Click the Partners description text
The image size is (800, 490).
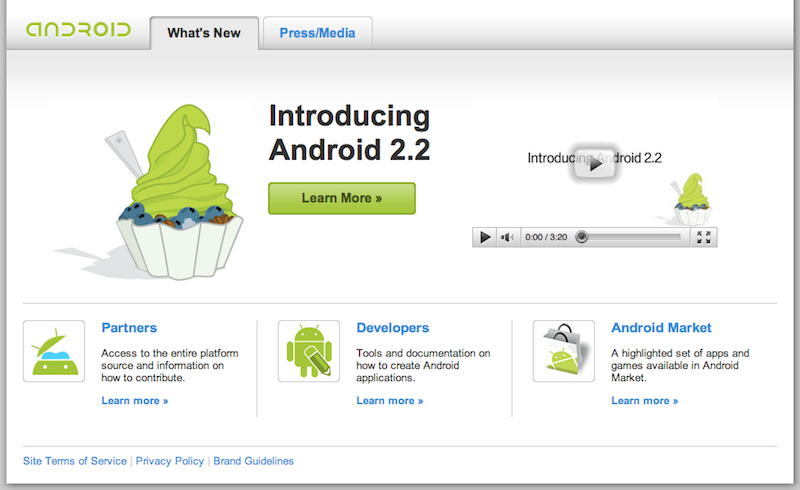coord(170,365)
